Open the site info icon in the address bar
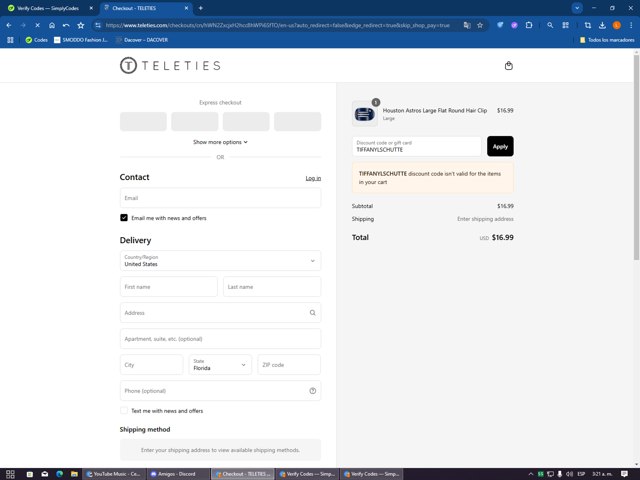This screenshot has height=480, width=640. [98, 25]
